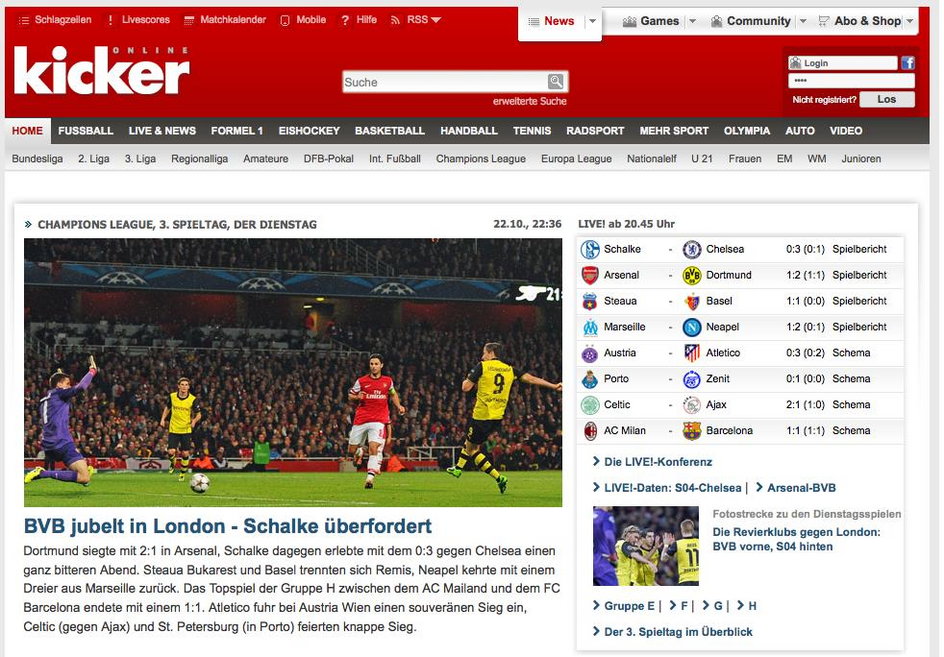Expand the News dropdown arrow
The image size is (944, 657).
pos(592,21)
